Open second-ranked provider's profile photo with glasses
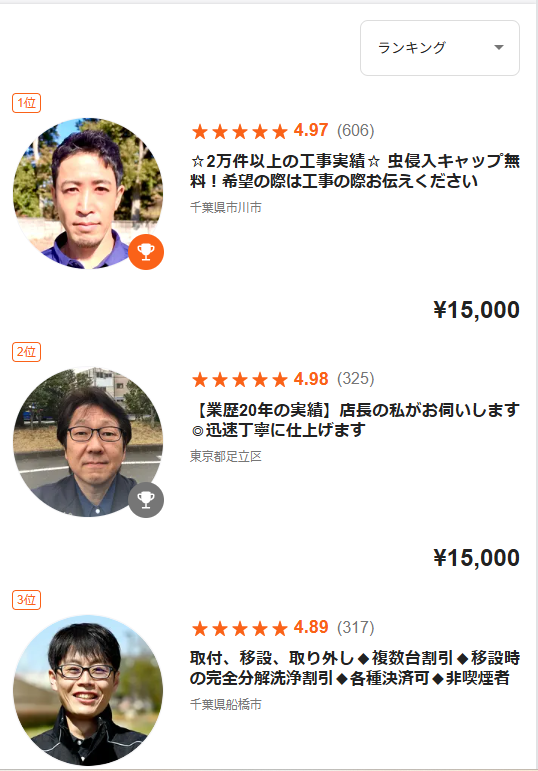 click(88, 442)
